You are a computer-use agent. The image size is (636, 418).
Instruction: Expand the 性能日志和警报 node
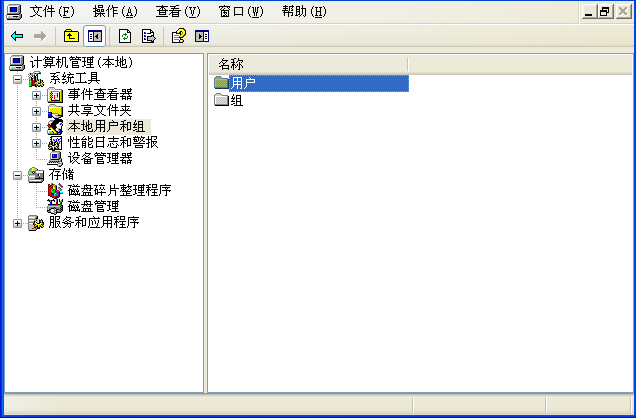tap(37, 143)
